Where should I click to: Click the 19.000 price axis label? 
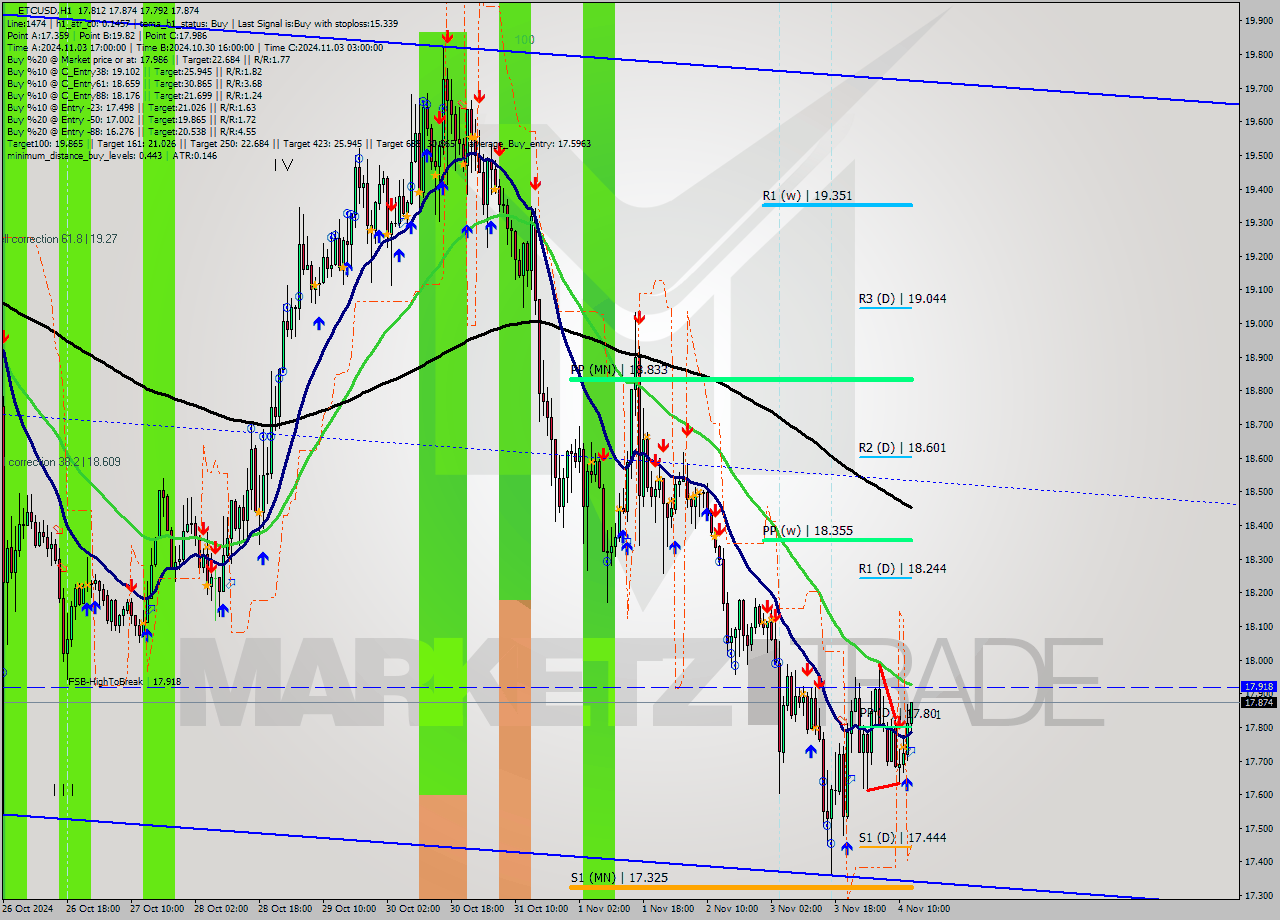[1258, 323]
